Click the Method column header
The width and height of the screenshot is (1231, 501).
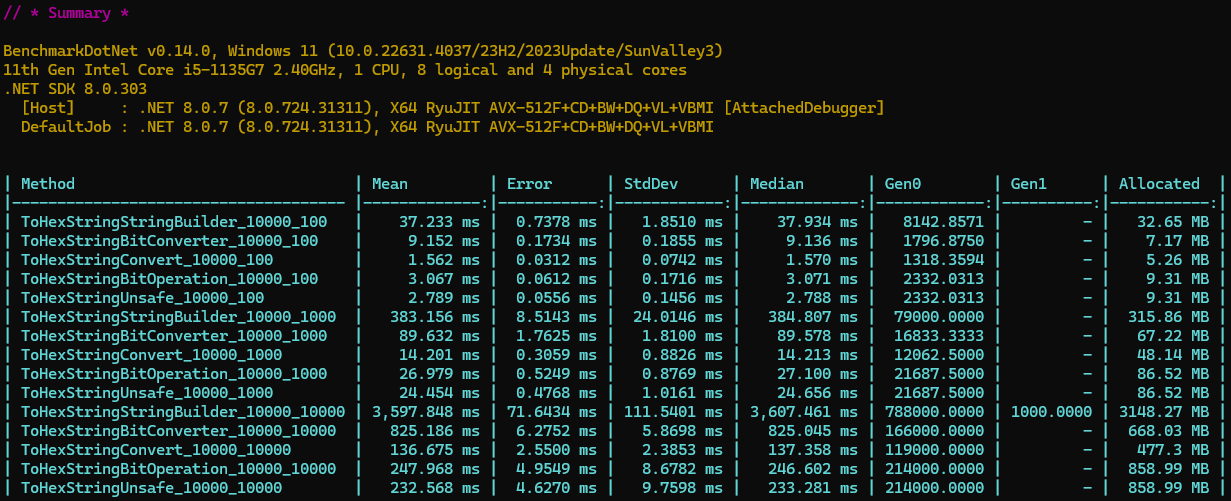point(48,184)
